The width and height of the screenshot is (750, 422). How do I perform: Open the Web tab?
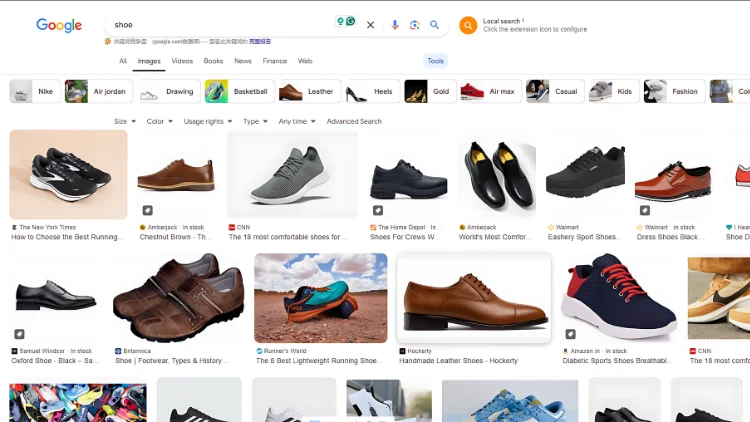click(305, 61)
